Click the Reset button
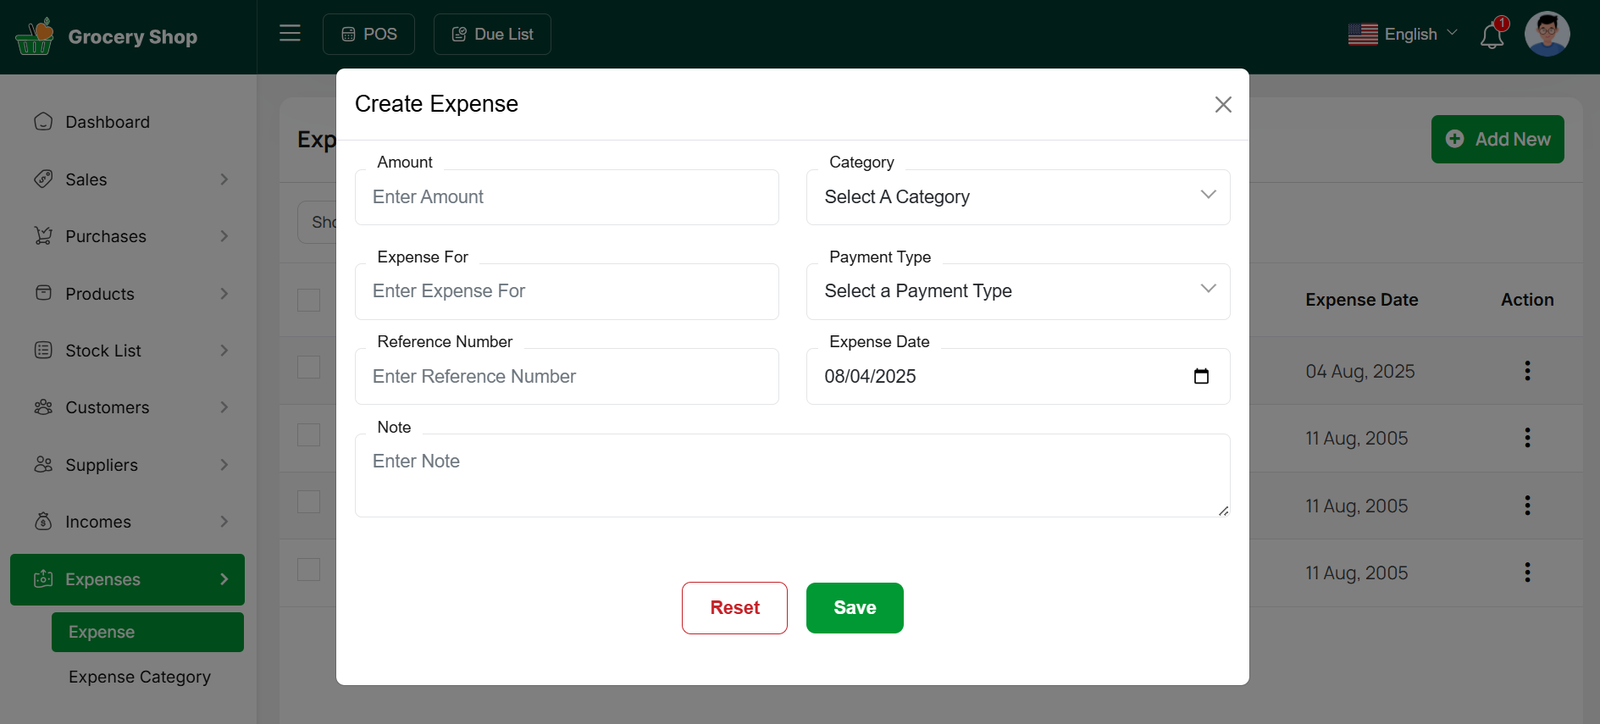Image resolution: width=1600 pixels, height=724 pixels. point(734,608)
